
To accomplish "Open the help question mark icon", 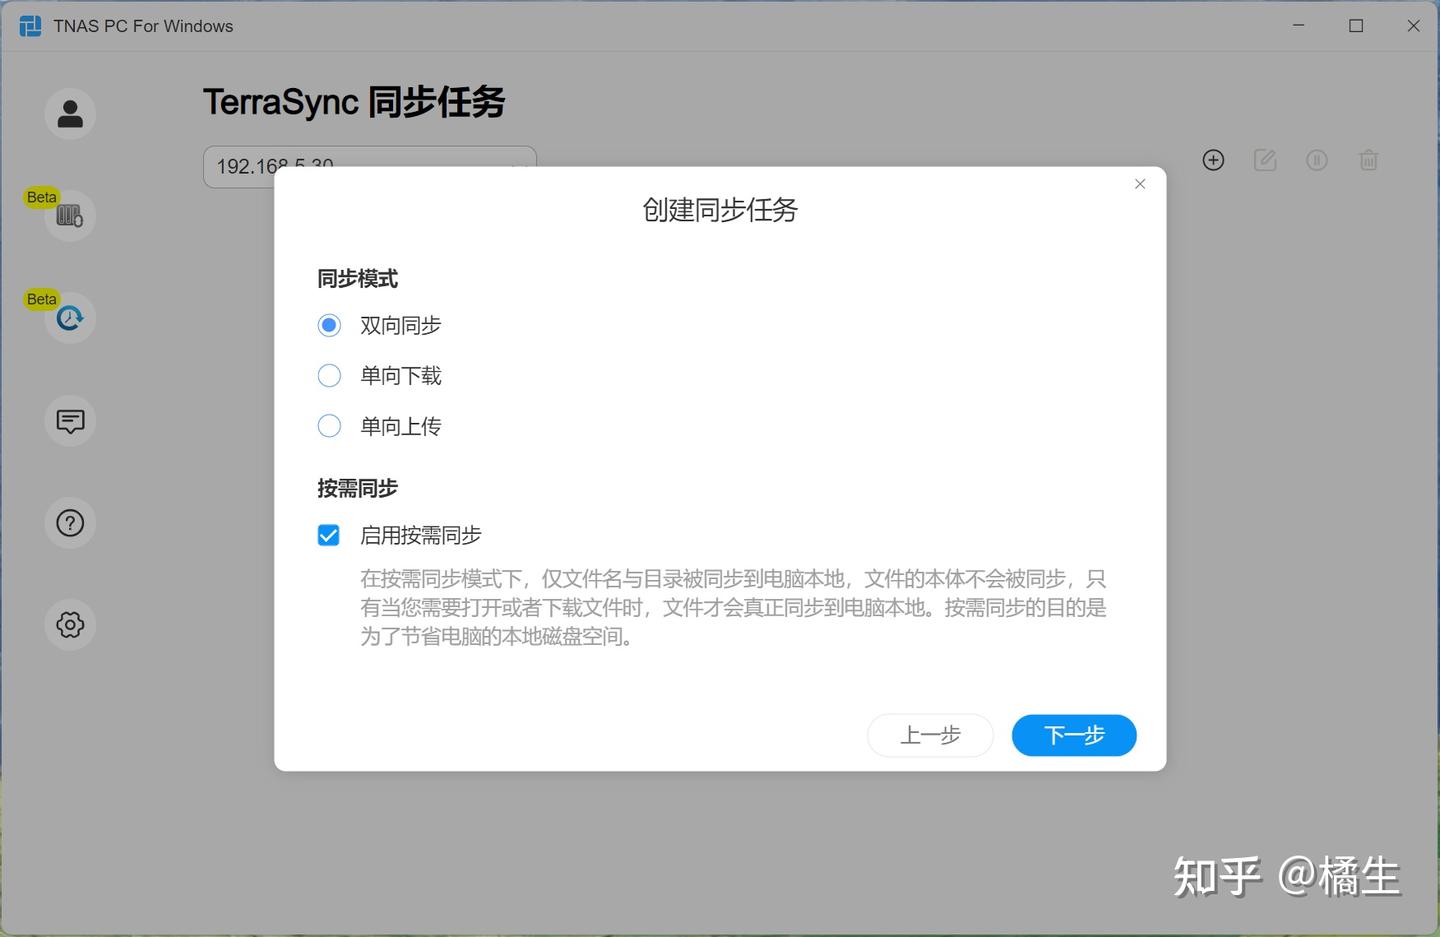I will 69,522.
